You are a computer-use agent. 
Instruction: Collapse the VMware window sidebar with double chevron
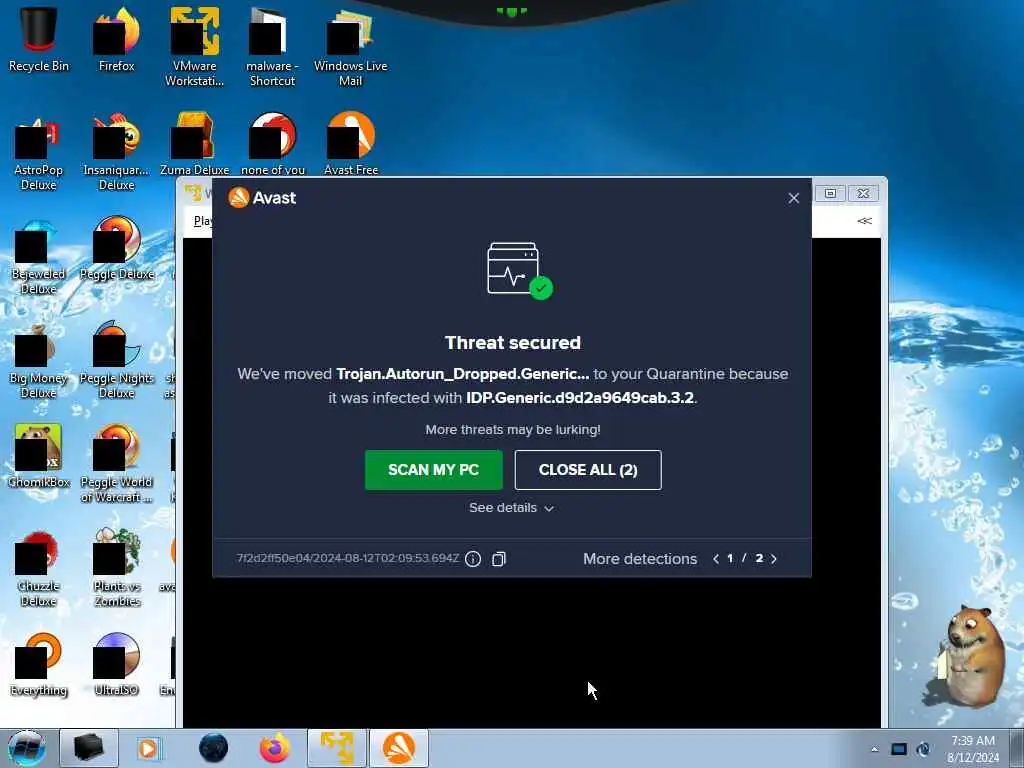(x=864, y=221)
